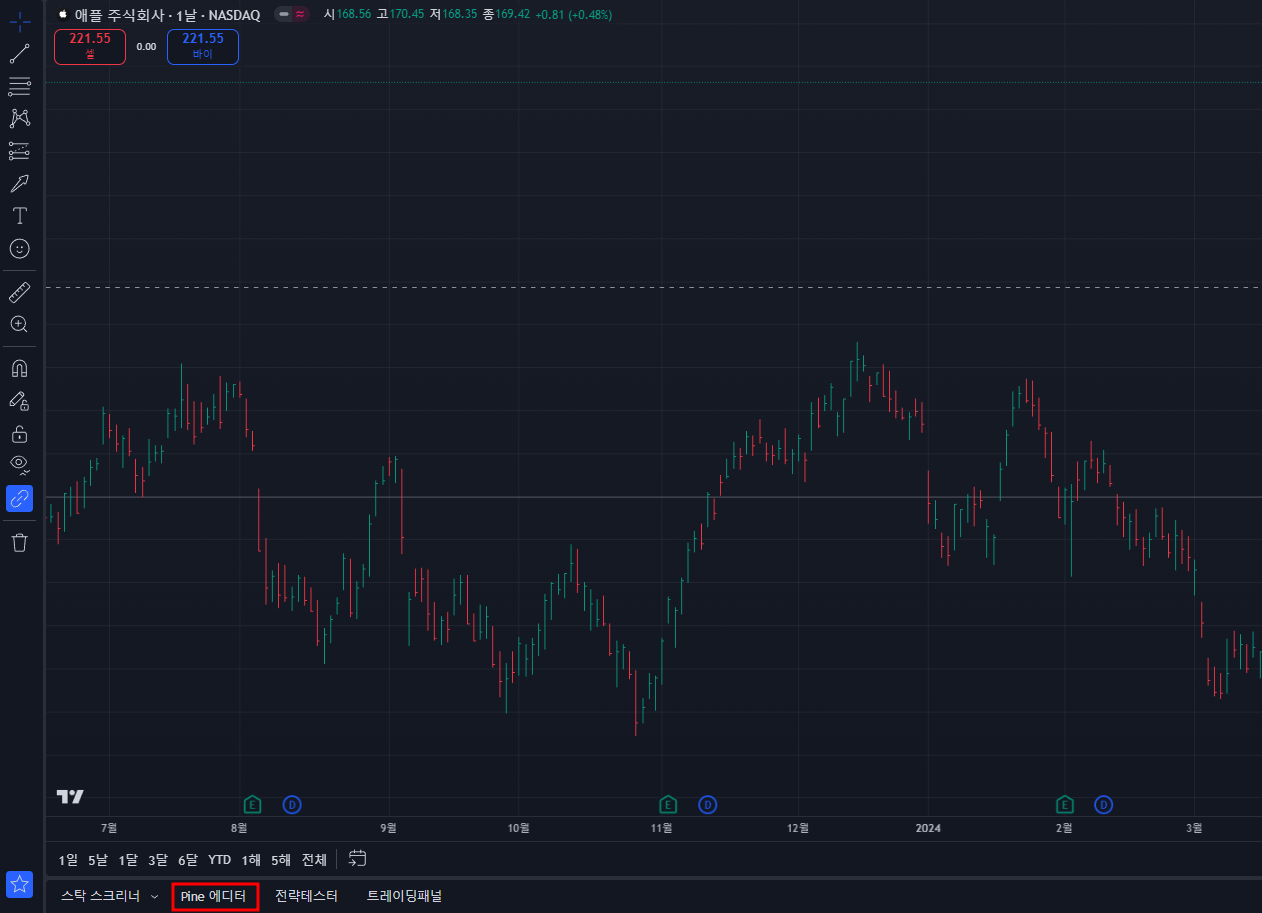Click the blue 221.55 바이 button

203,47
